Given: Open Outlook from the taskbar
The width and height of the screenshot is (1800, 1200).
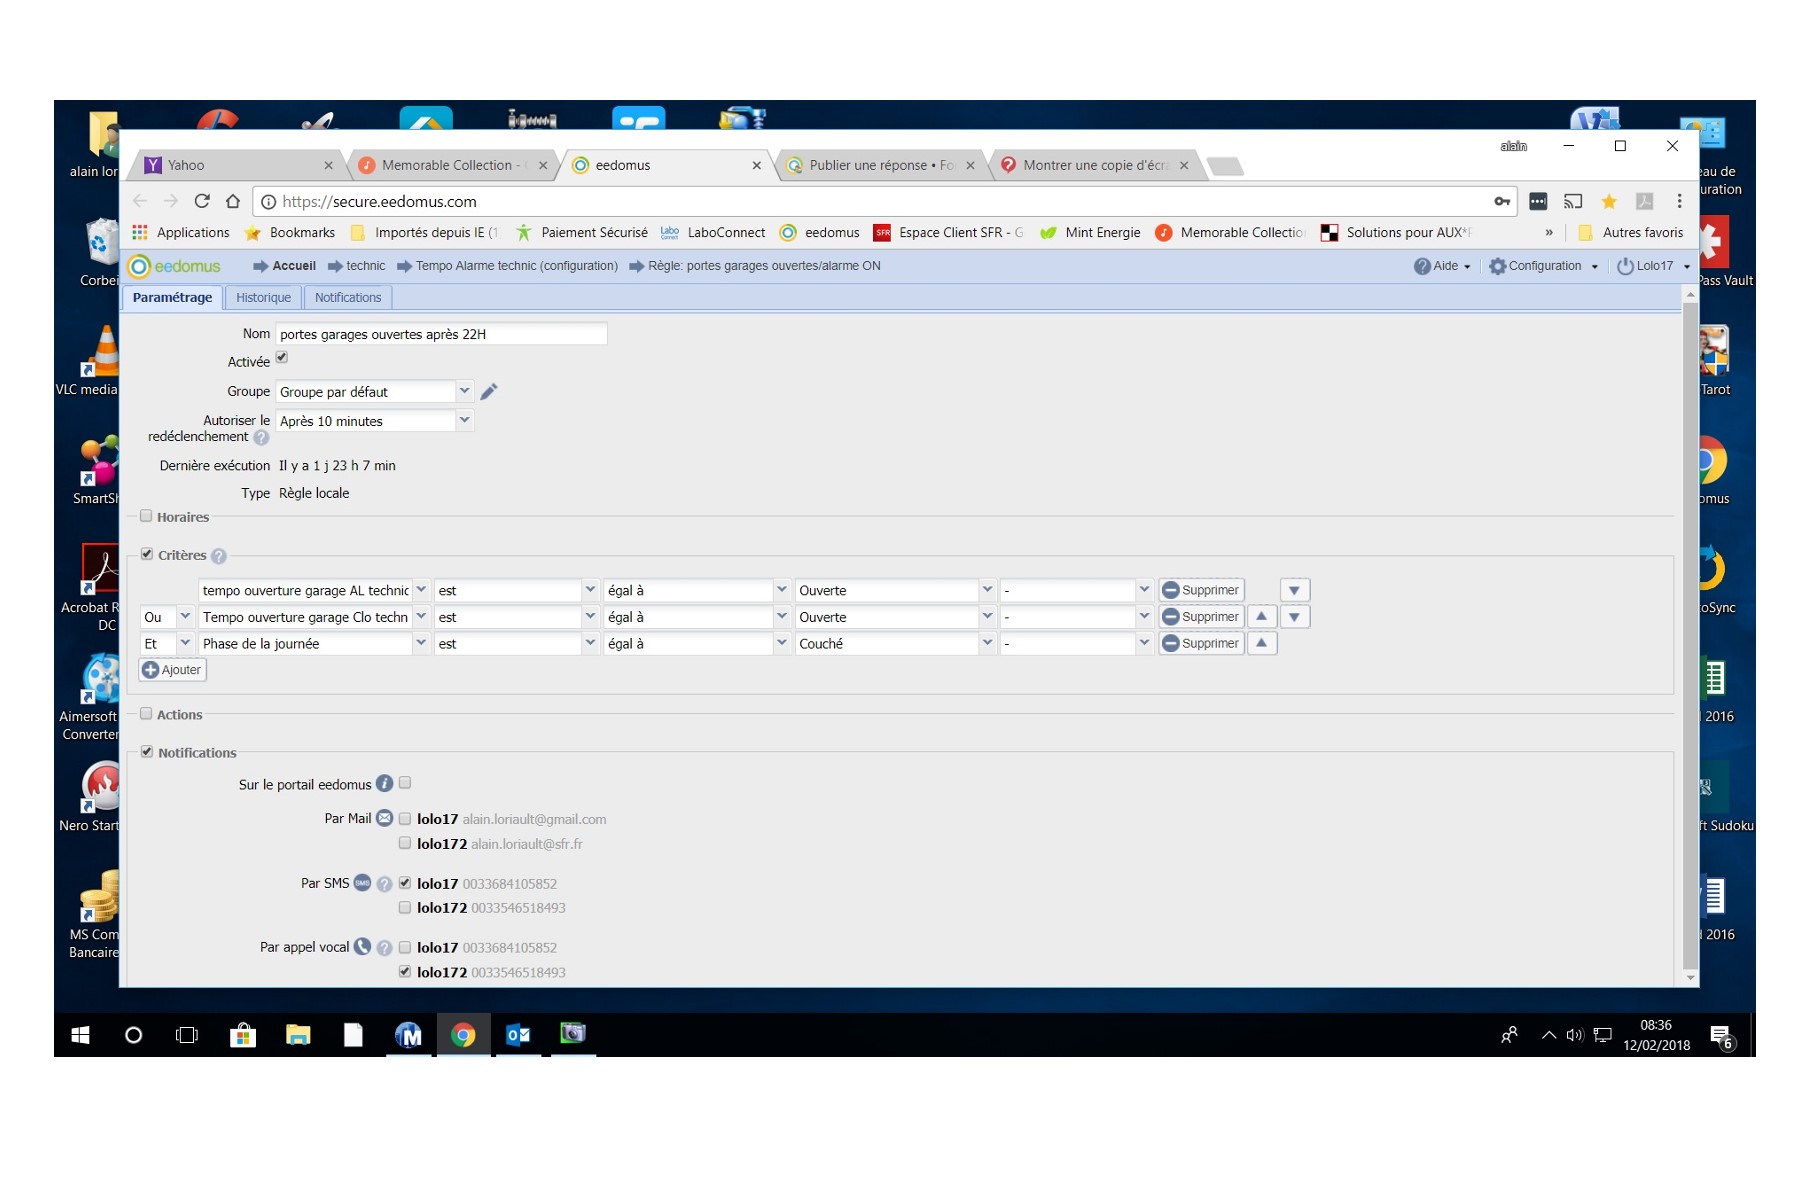Looking at the screenshot, I should click(x=517, y=1035).
